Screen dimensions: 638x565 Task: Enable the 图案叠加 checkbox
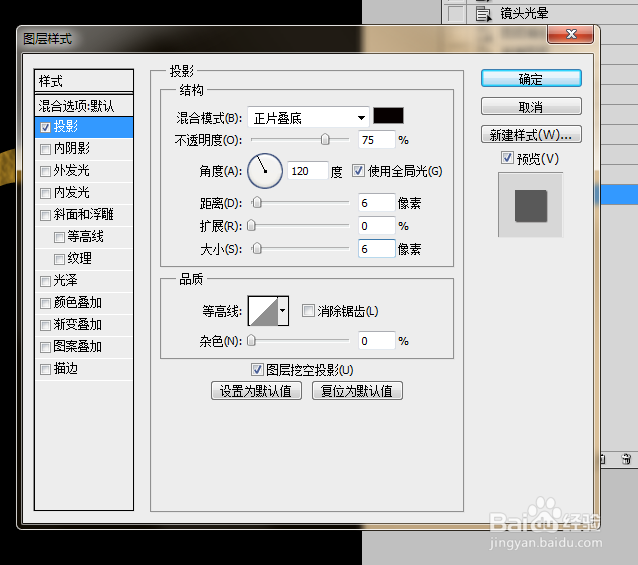46,347
